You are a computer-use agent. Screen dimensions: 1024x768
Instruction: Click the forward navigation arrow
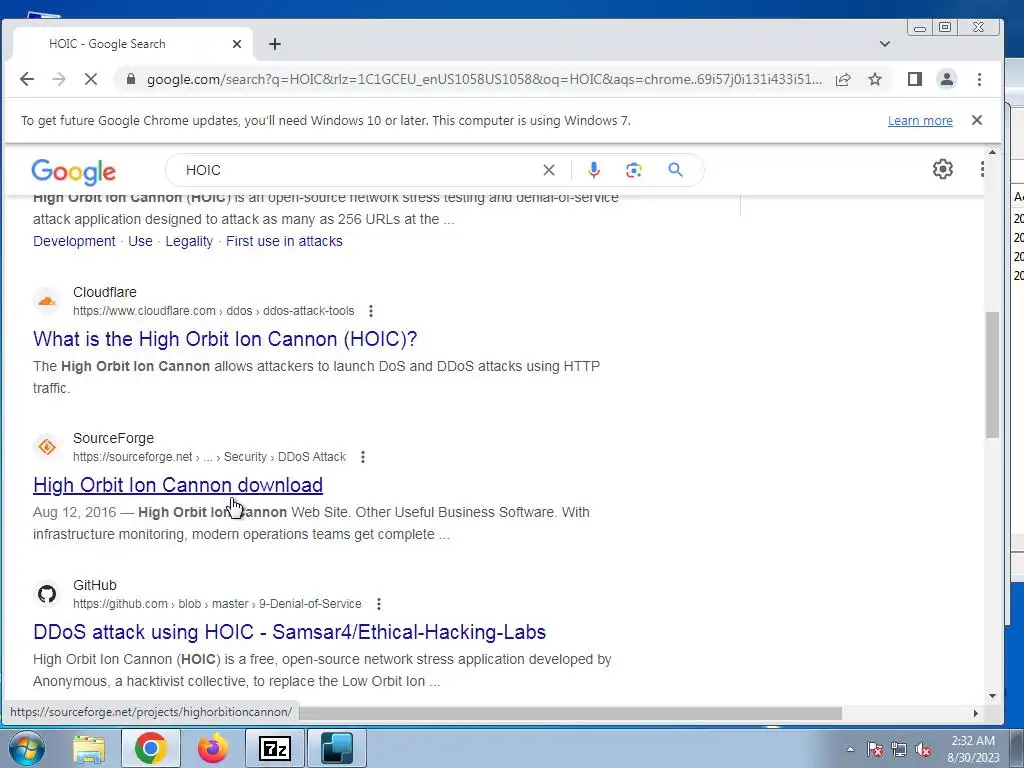[x=59, y=79]
